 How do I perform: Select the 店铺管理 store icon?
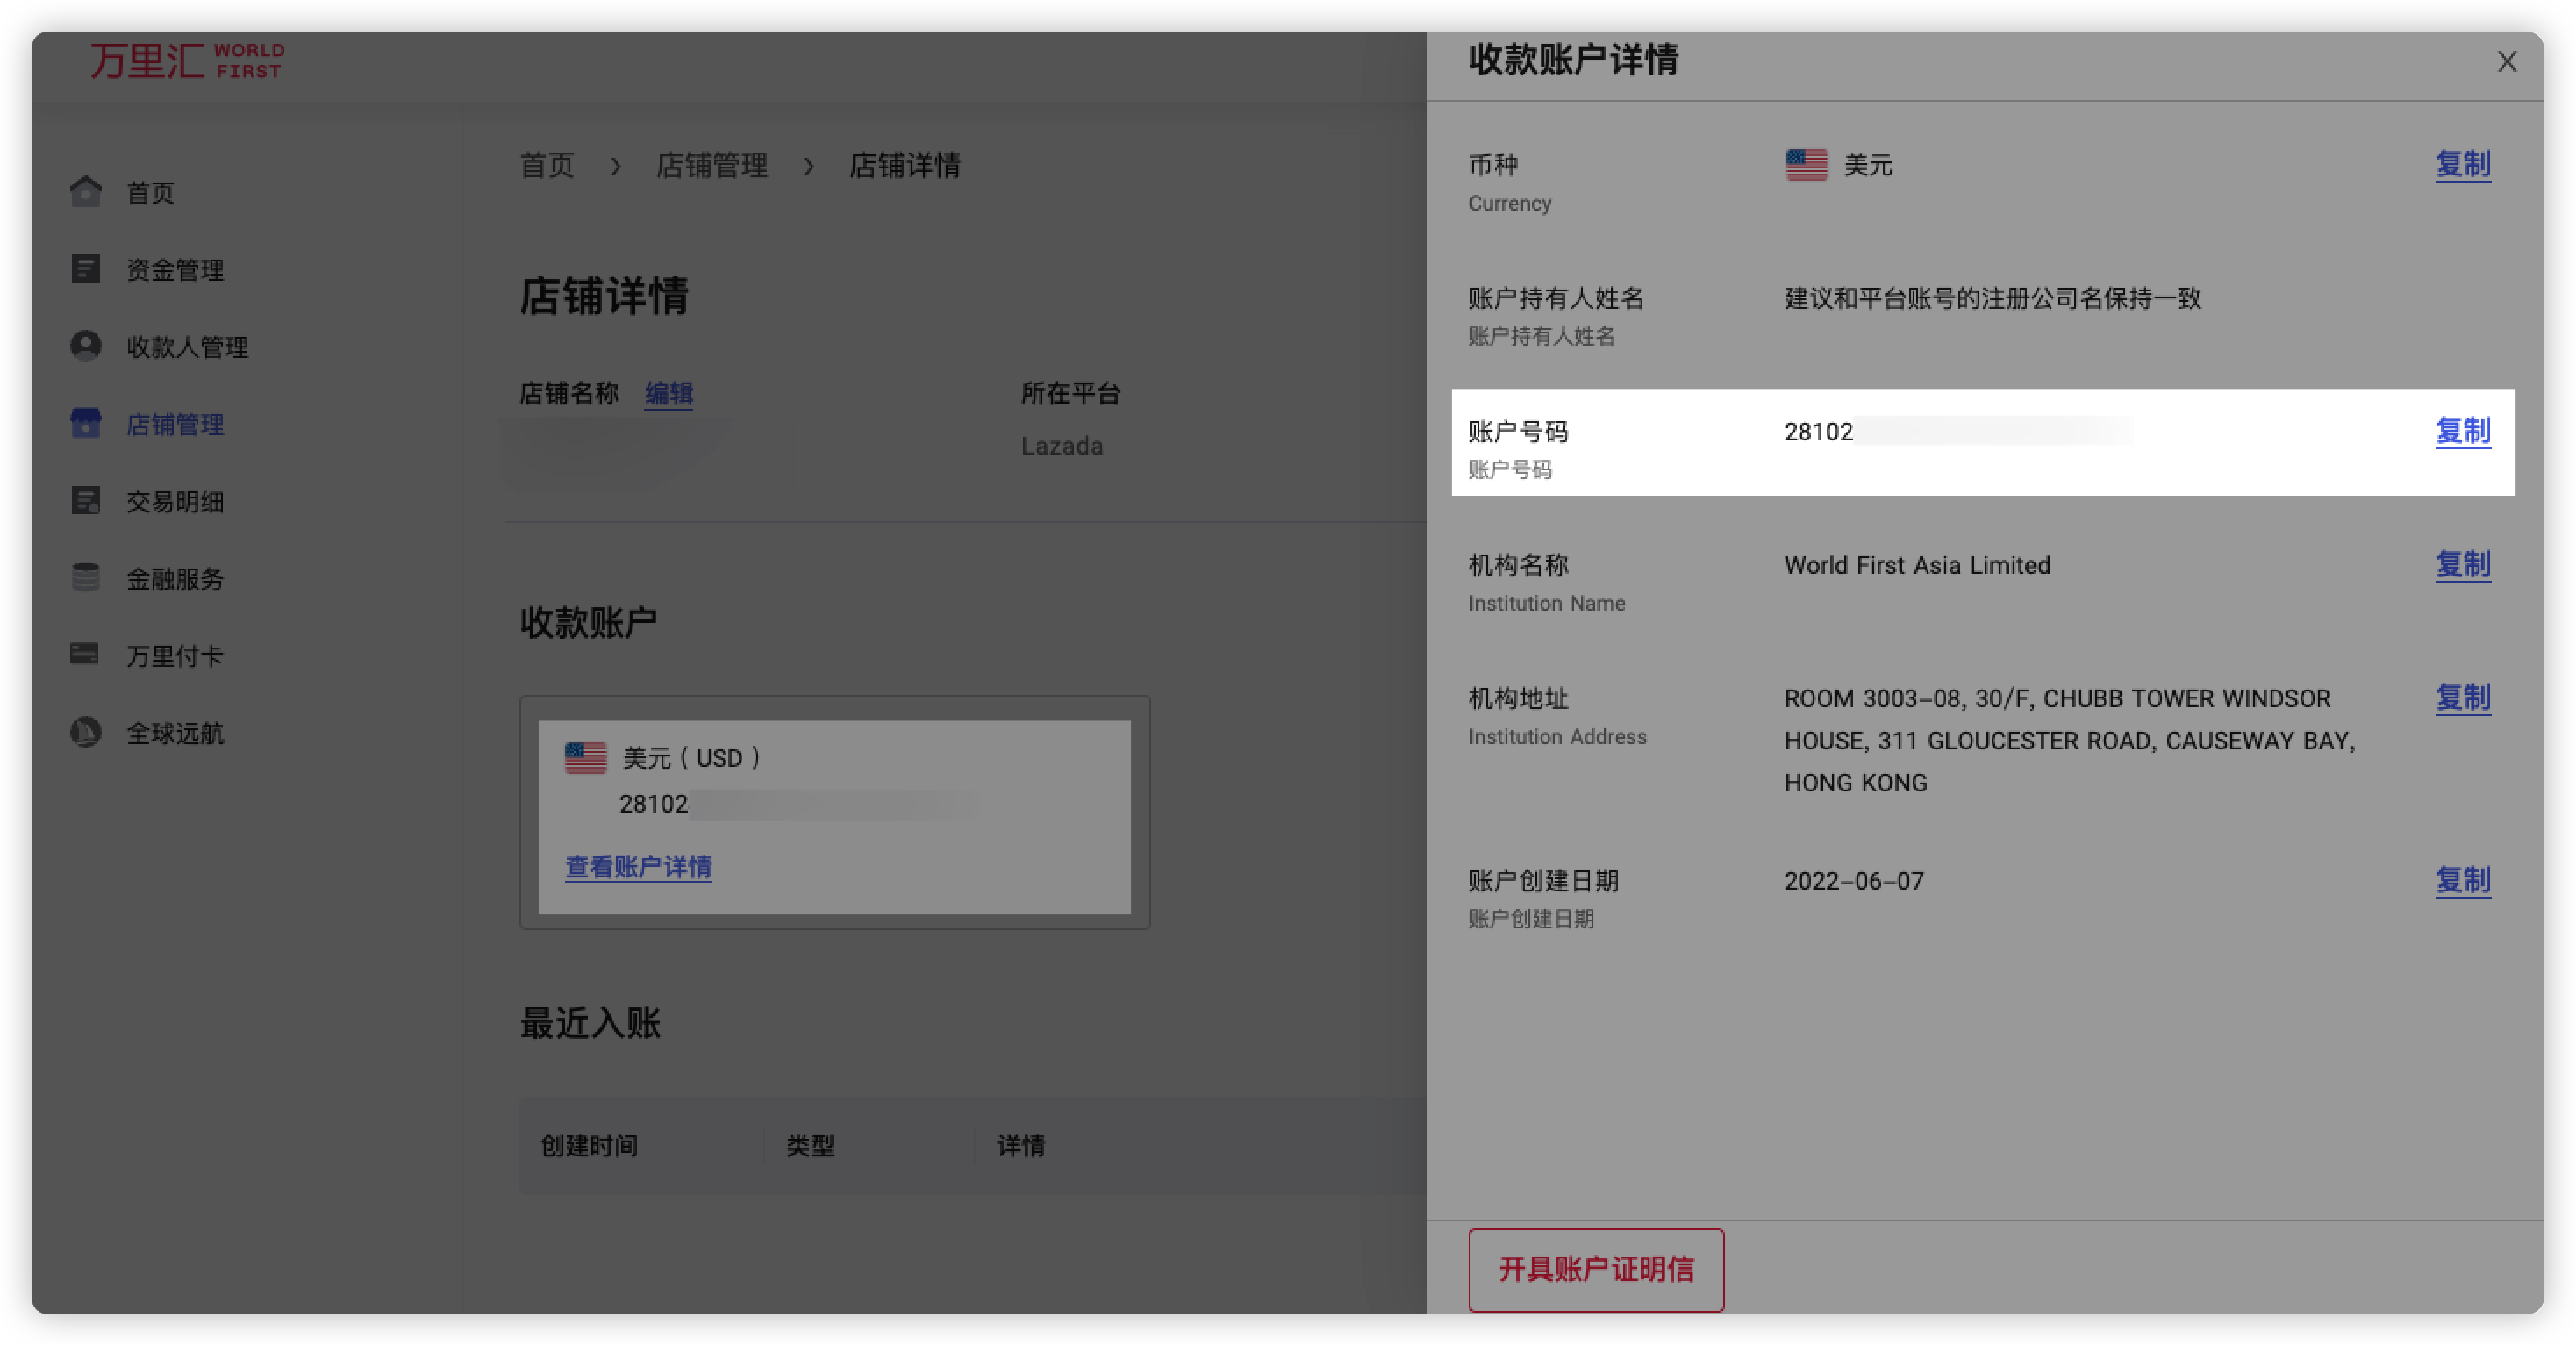click(x=86, y=423)
